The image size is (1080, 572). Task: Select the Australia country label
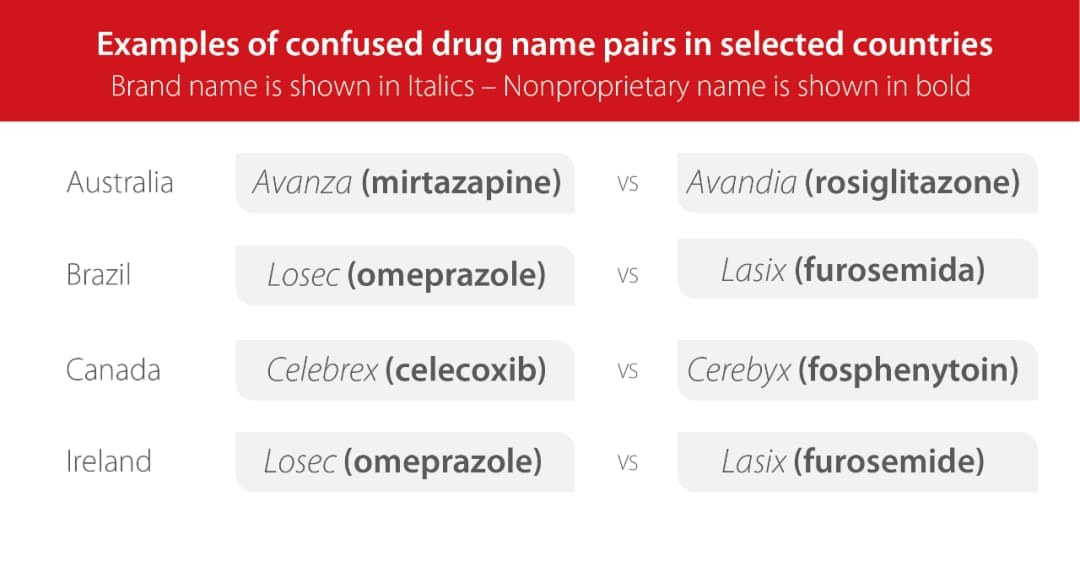pyautogui.click(x=120, y=182)
